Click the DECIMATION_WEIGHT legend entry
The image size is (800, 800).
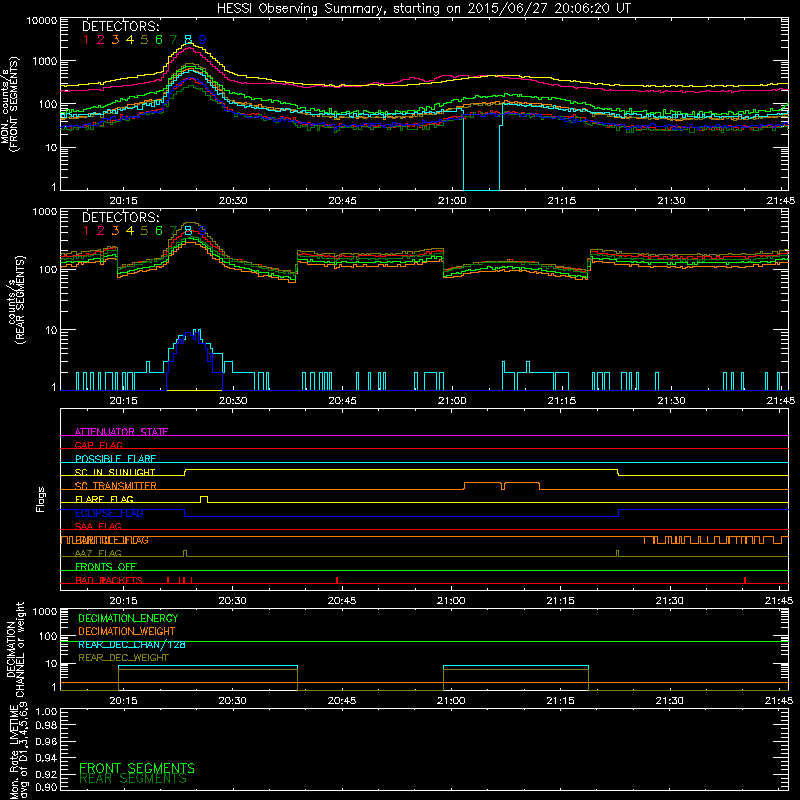127,632
